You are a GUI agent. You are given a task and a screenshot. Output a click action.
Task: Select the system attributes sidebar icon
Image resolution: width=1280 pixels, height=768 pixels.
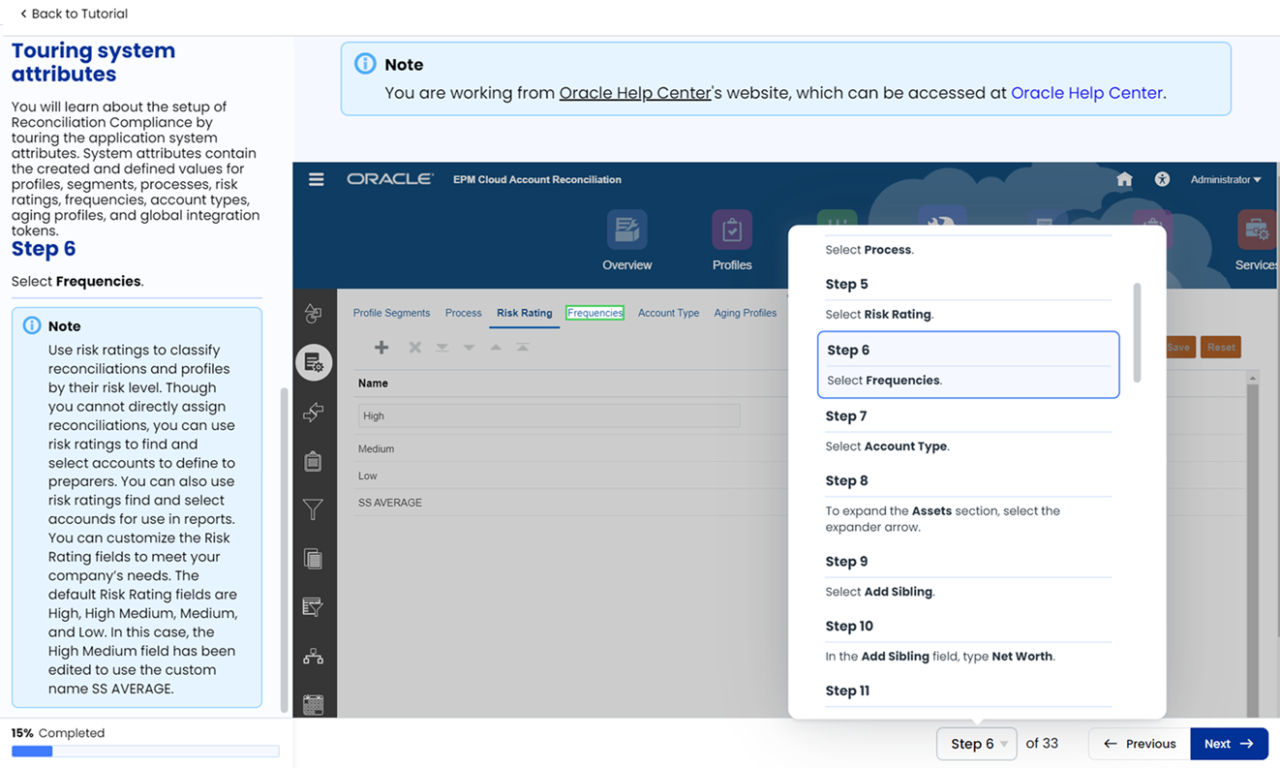[x=314, y=361]
